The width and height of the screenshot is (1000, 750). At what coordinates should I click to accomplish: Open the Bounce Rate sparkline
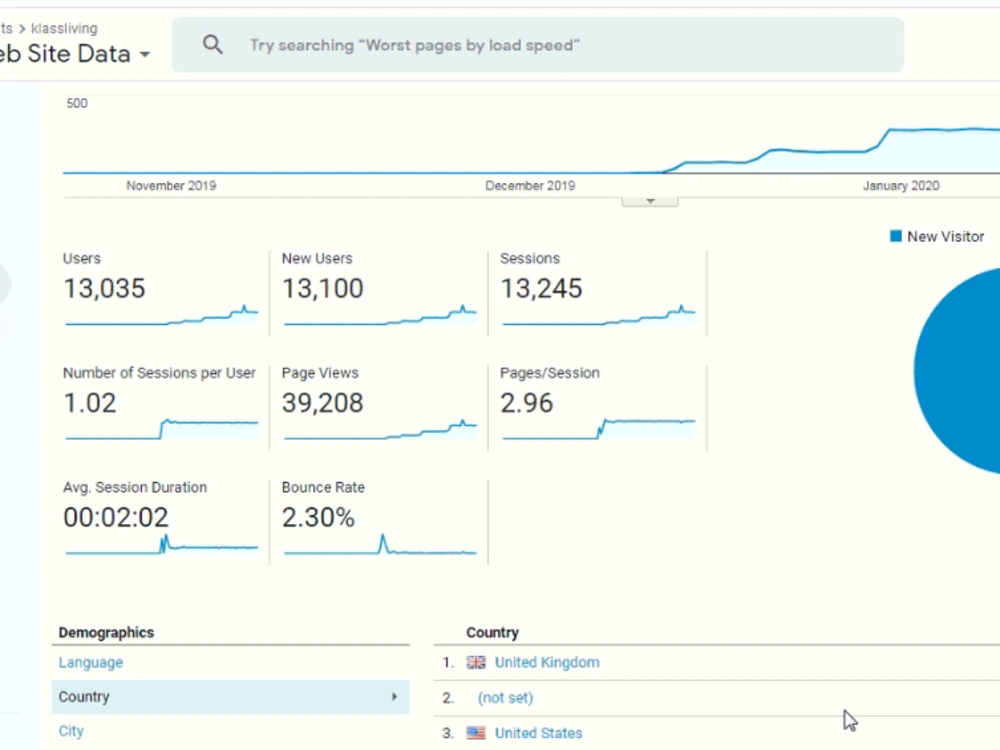coord(380,545)
